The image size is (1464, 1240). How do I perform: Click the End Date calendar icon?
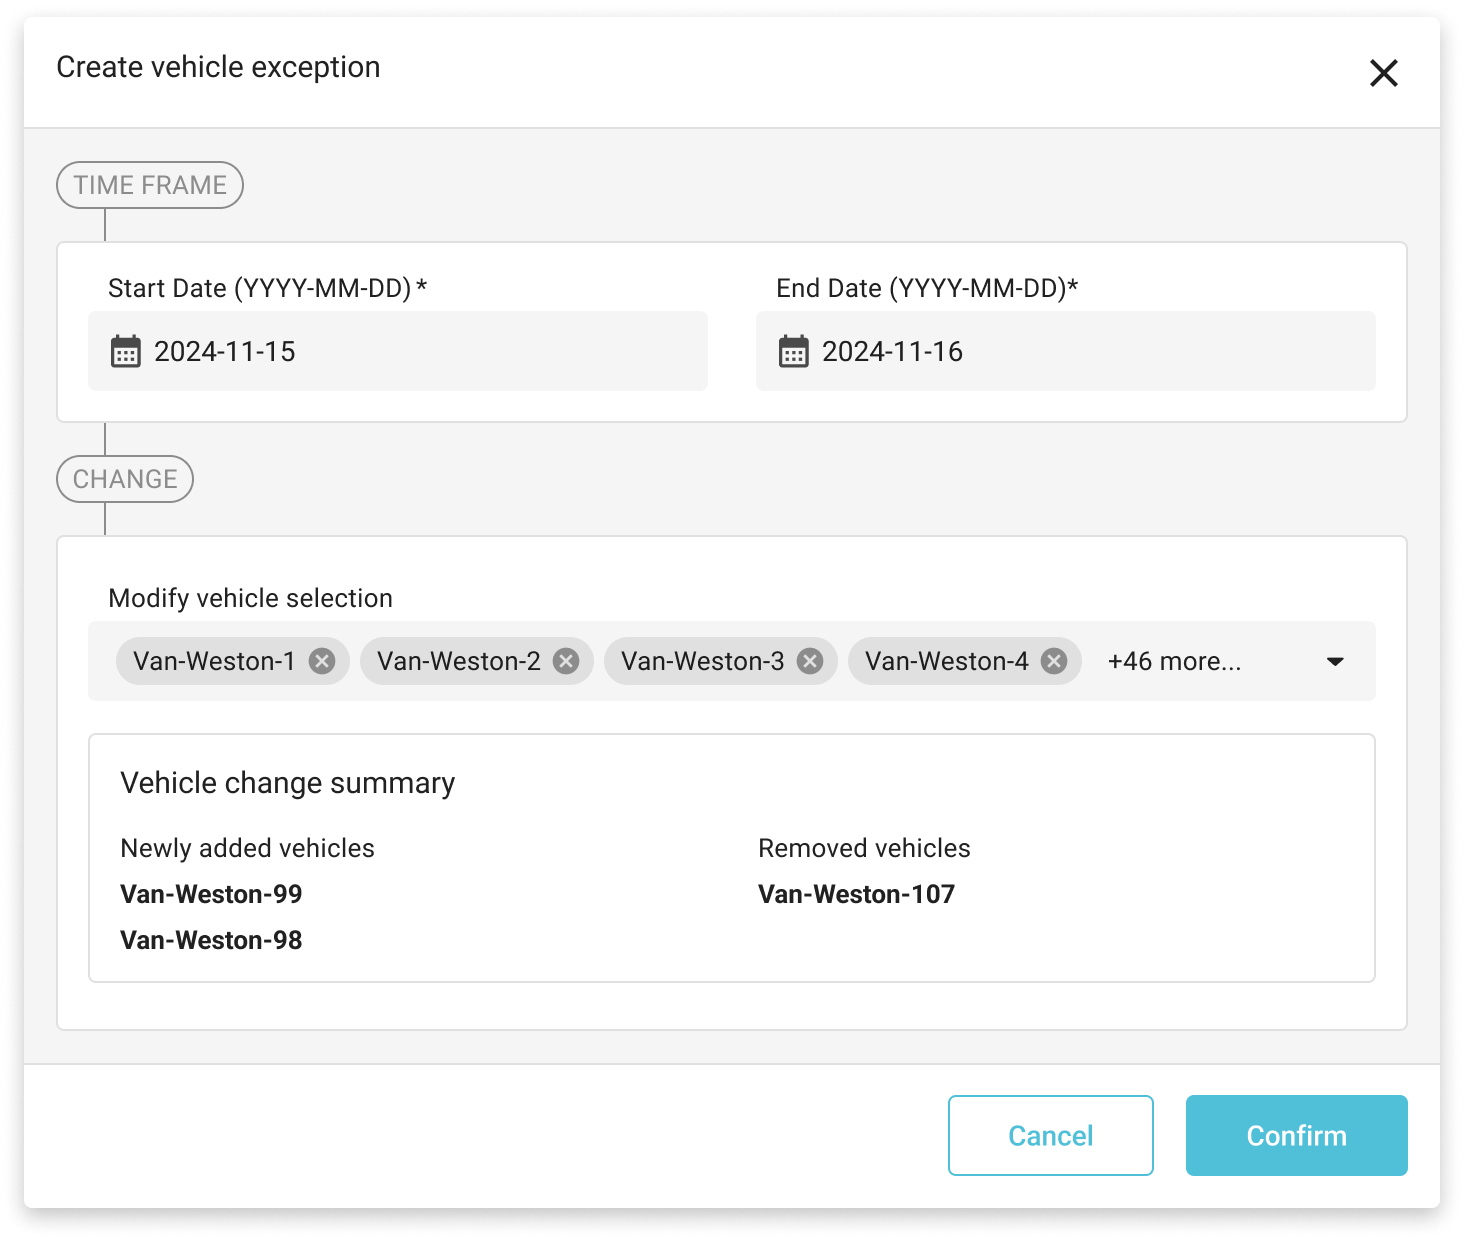tap(793, 352)
